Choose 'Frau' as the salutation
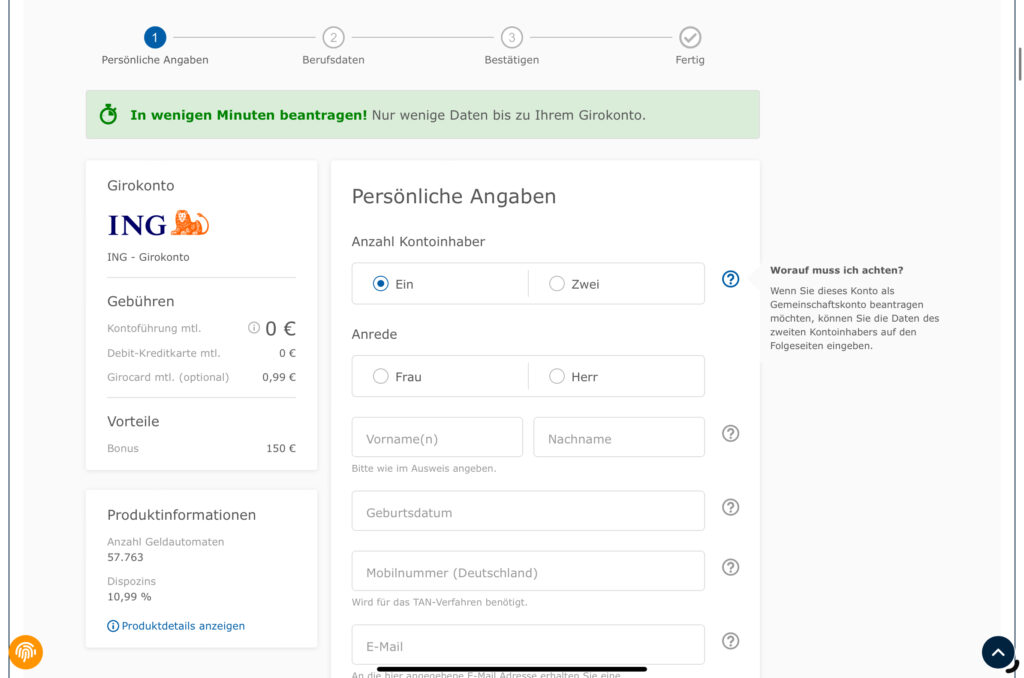This screenshot has width=1024, height=678. click(381, 377)
